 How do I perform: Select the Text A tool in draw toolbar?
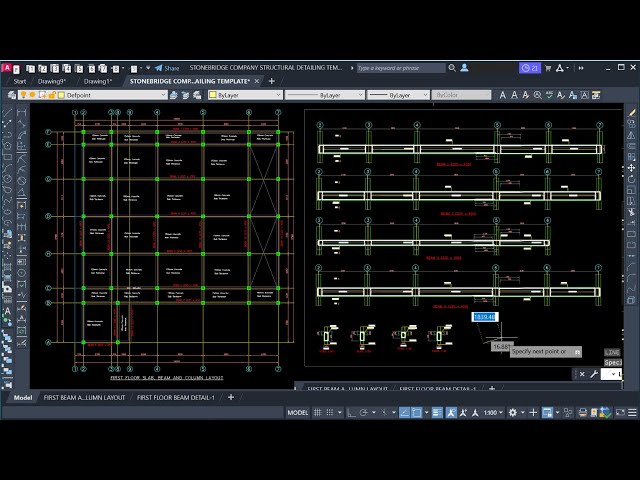[7, 311]
